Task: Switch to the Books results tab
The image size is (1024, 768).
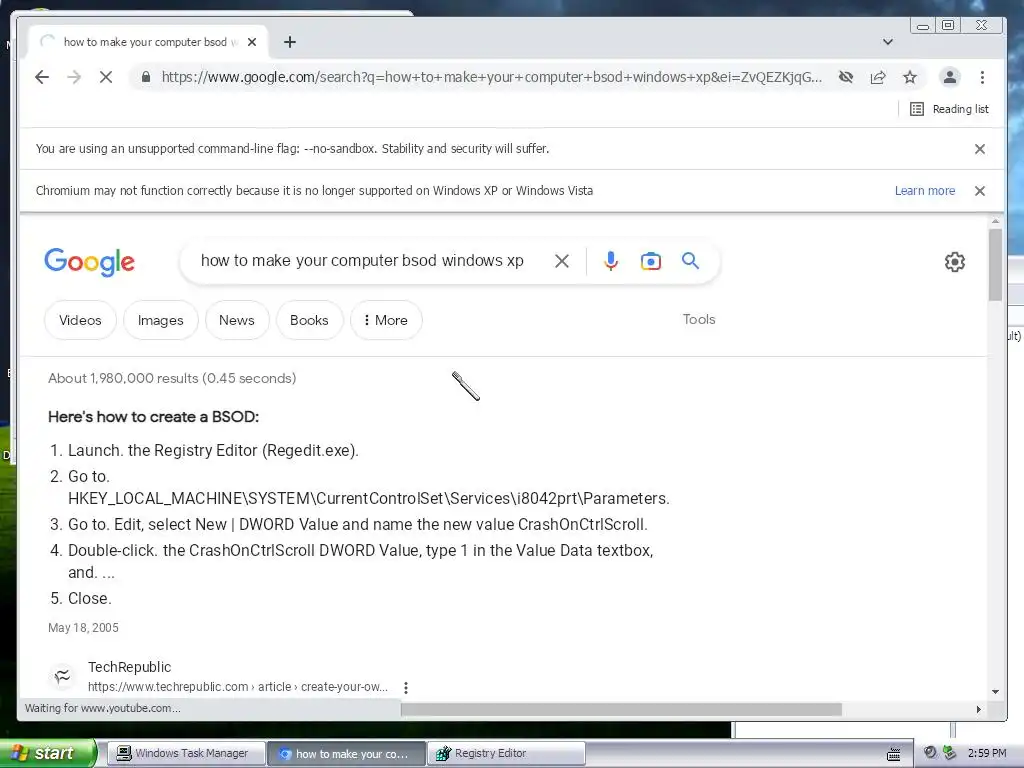Action: (309, 320)
